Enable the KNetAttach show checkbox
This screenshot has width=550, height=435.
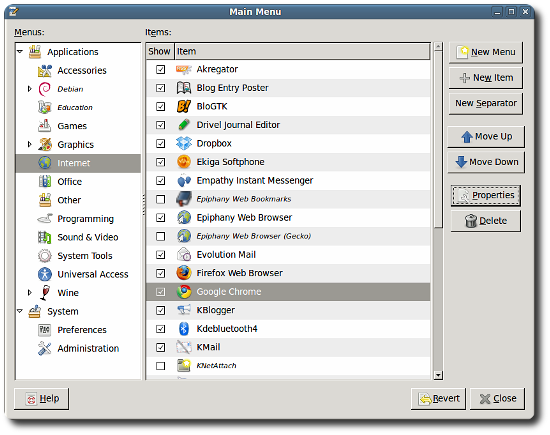click(x=161, y=366)
